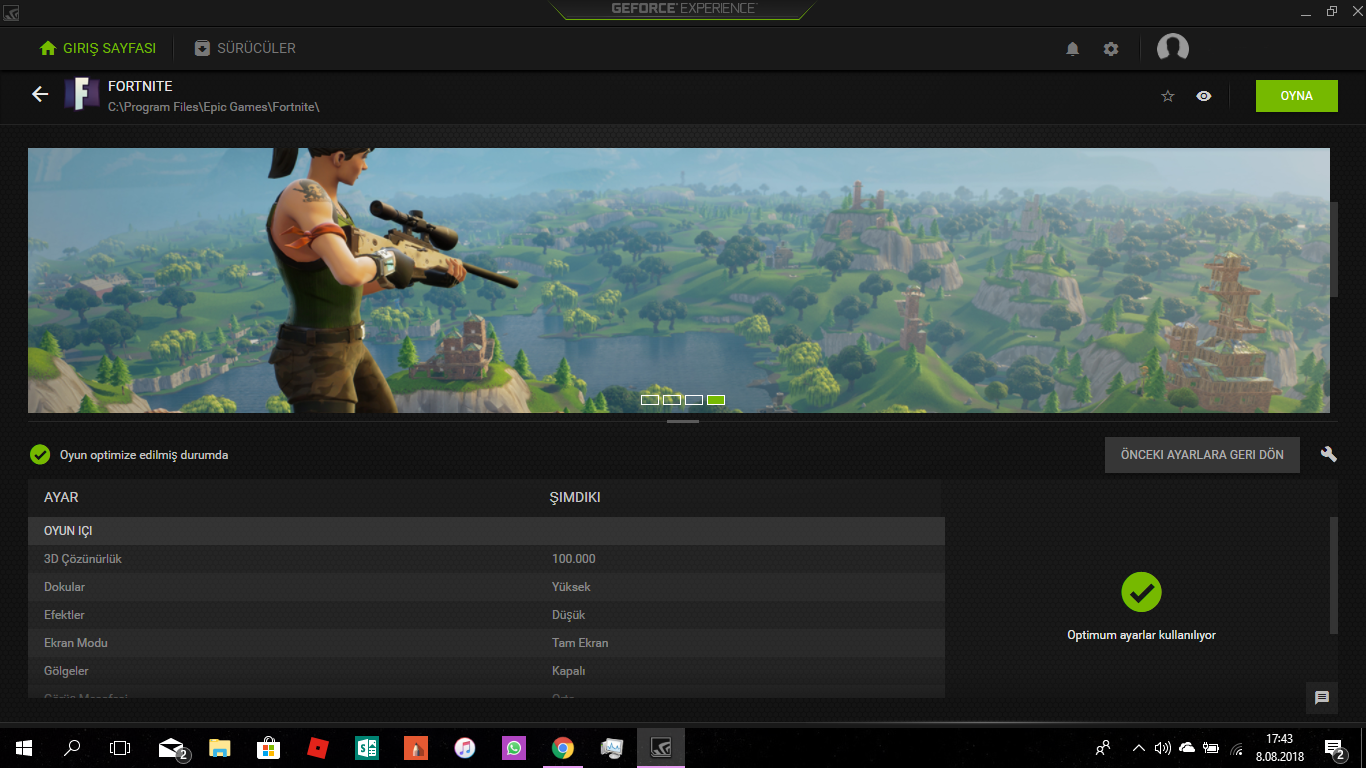
Task: Click the green check next to optimization status
Action: coord(40,455)
